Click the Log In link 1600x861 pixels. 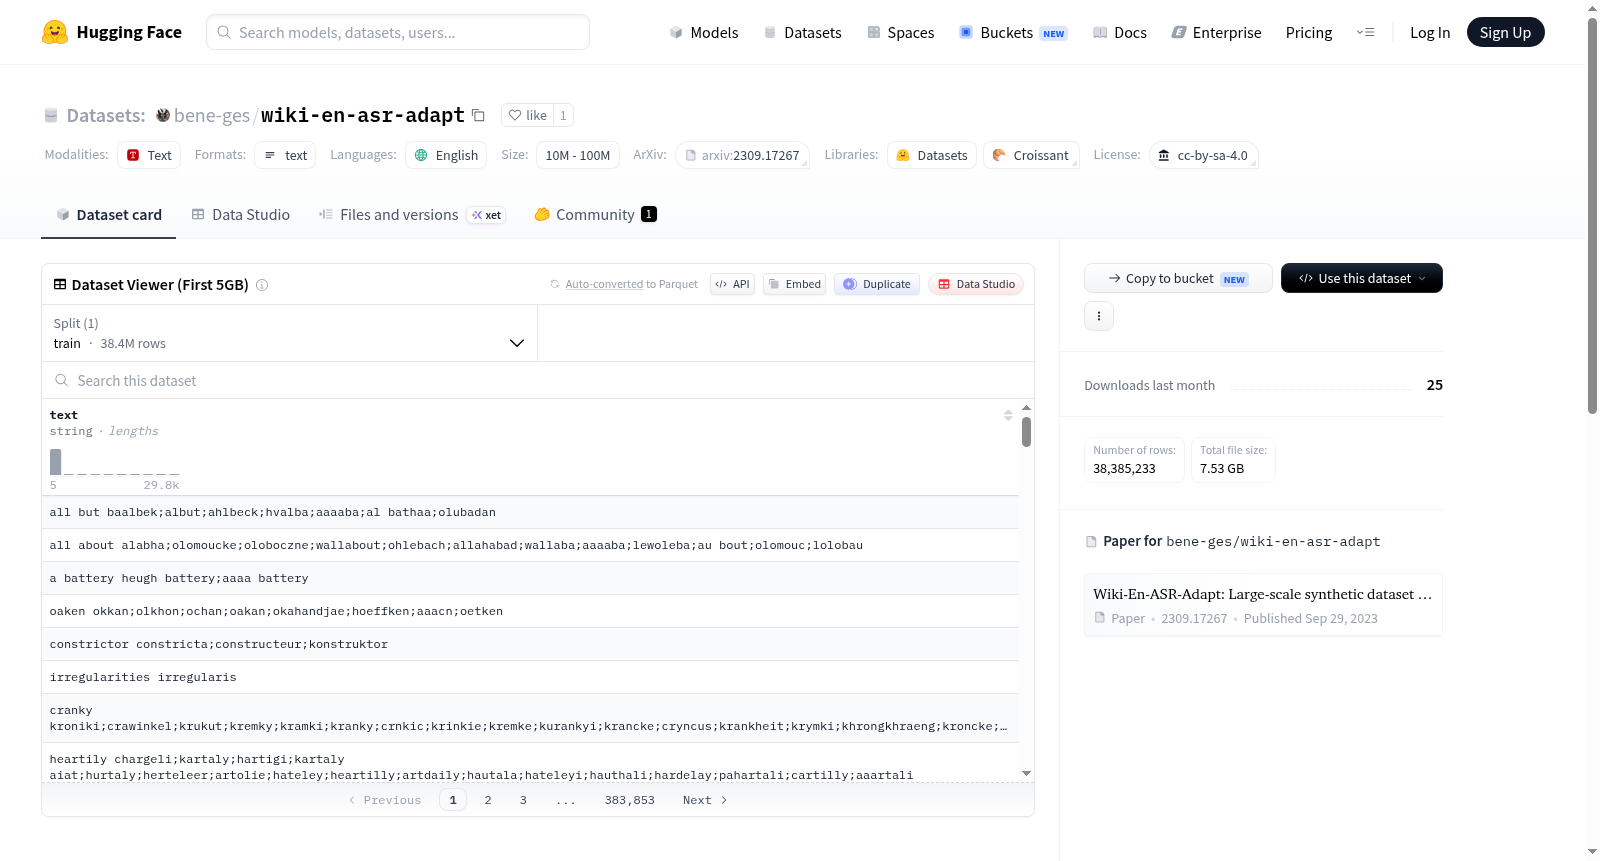pyautogui.click(x=1430, y=33)
